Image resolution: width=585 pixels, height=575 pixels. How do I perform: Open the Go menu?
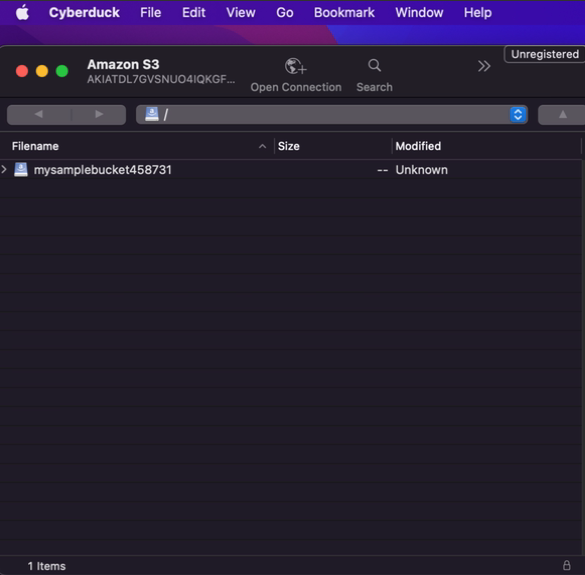(284, 13)
